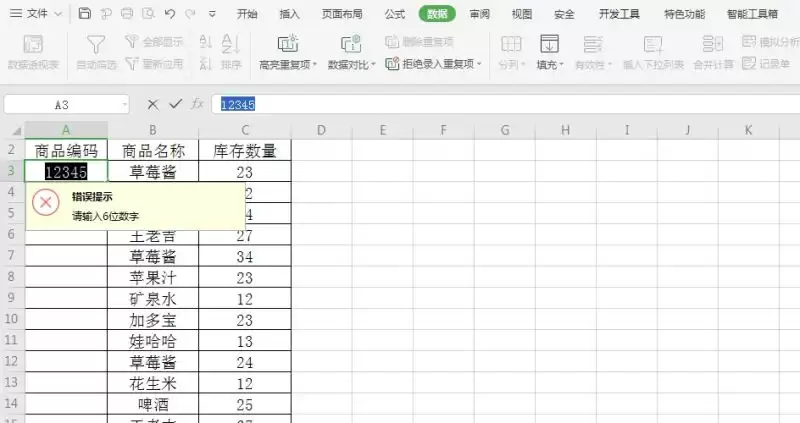Click the Save icon in quick toolbar
The width and height of the screenshot is (800, 423).
(85, 14)
